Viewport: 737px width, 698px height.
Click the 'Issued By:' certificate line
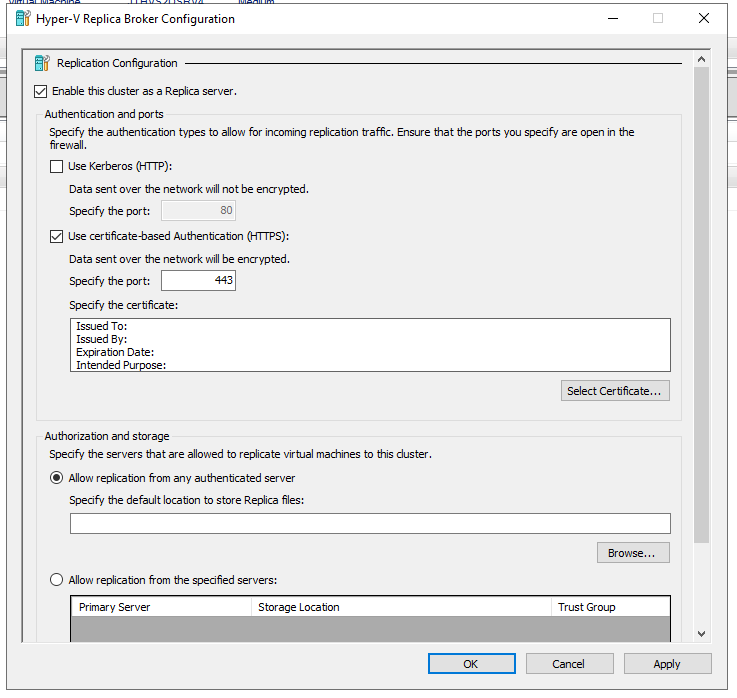[102, 339]
